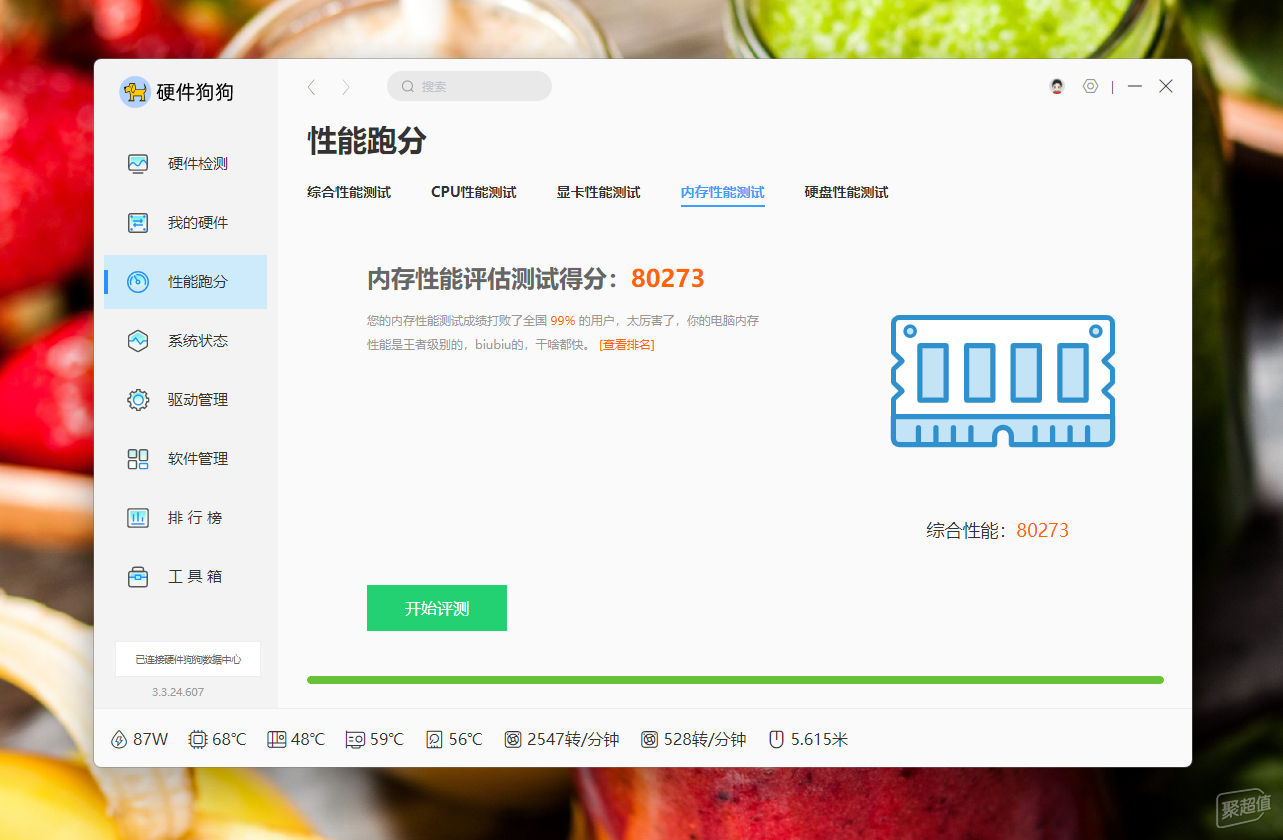
Task: Click the 2547转/分钟 fan icon
Action: (513, 740)
